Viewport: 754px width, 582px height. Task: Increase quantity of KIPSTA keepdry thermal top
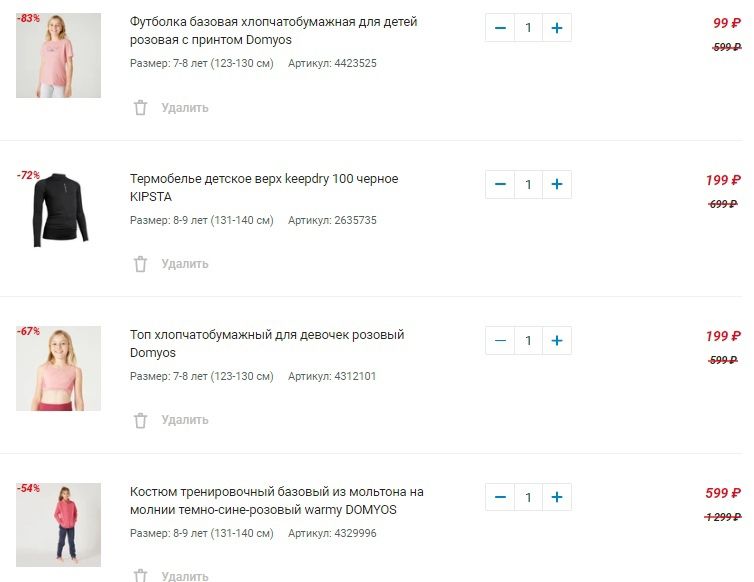click(x=557, y=184)
